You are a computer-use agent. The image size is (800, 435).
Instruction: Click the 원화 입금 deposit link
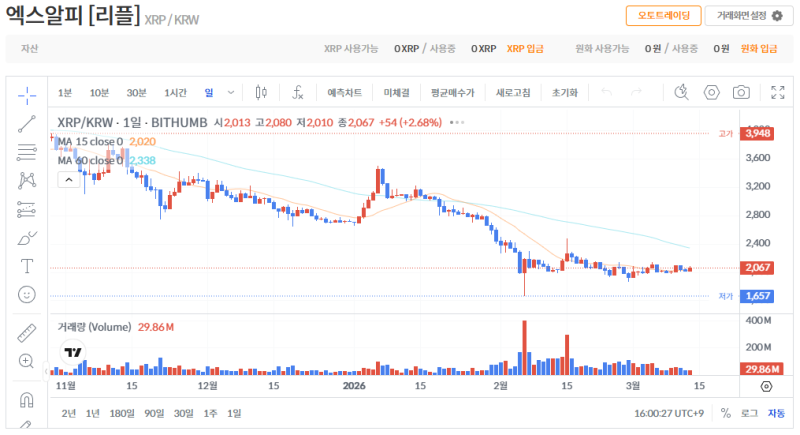[759, 48]
